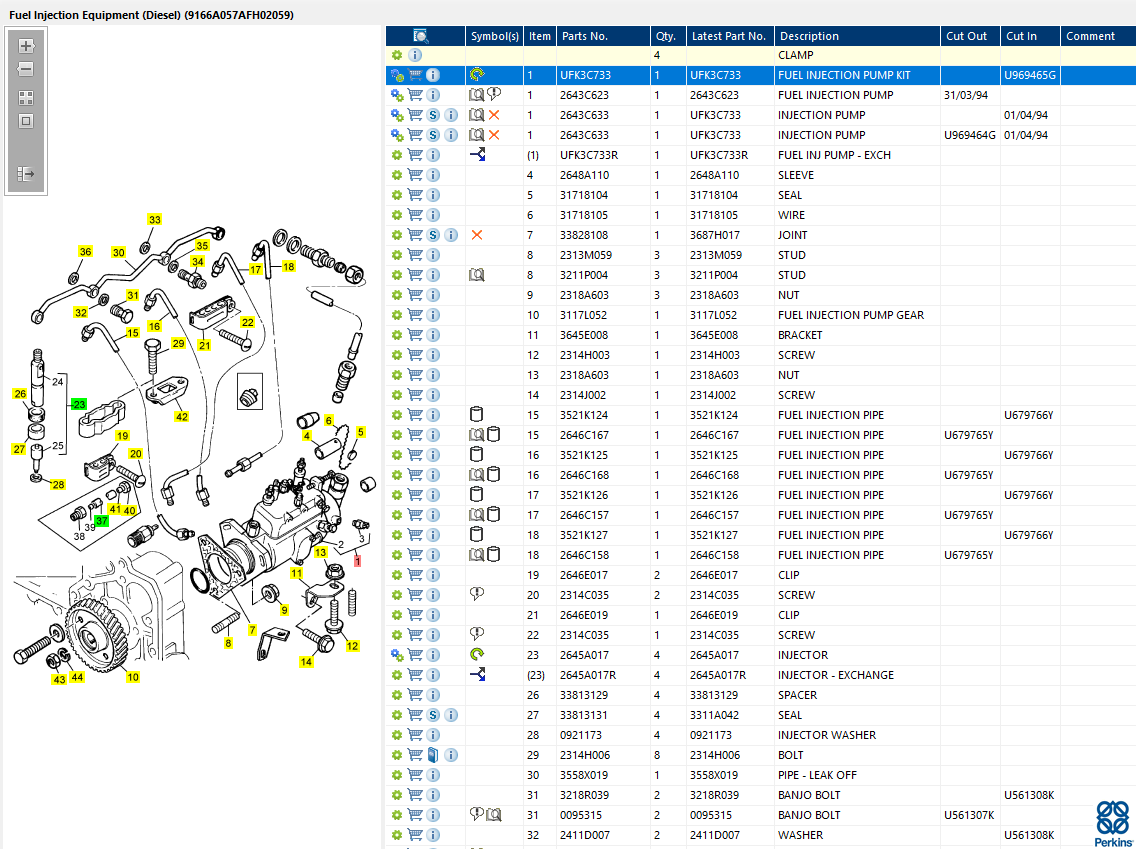Open info for INJECTOR WASHER row
Viewport: 1136px width, 849px height.
pos(433,735)
